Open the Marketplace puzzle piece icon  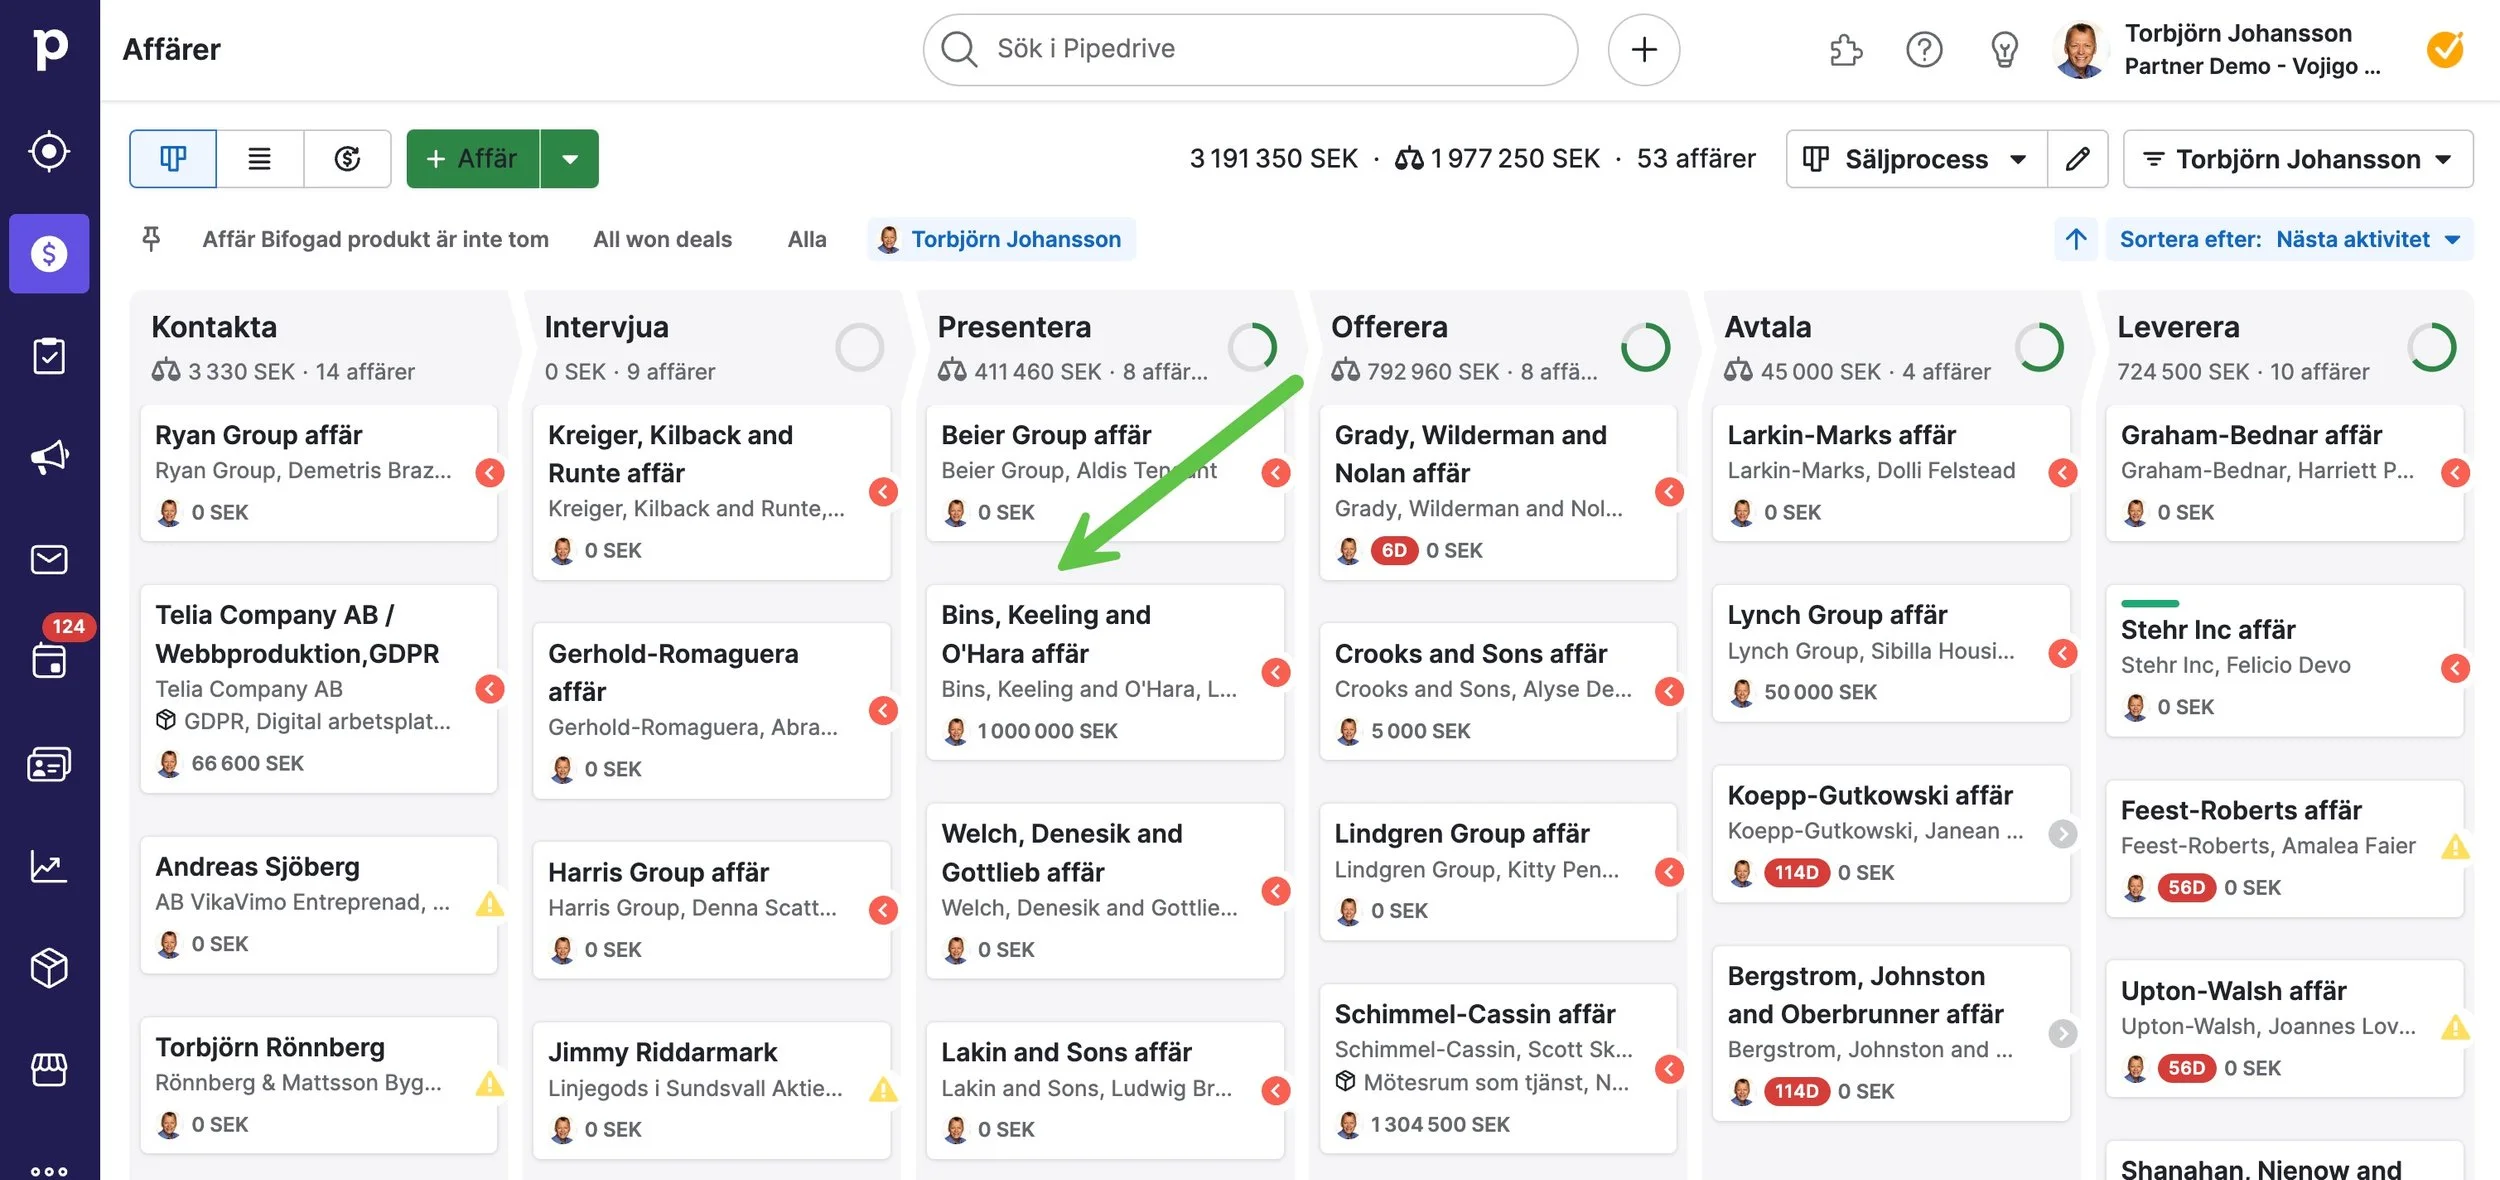1845,49
